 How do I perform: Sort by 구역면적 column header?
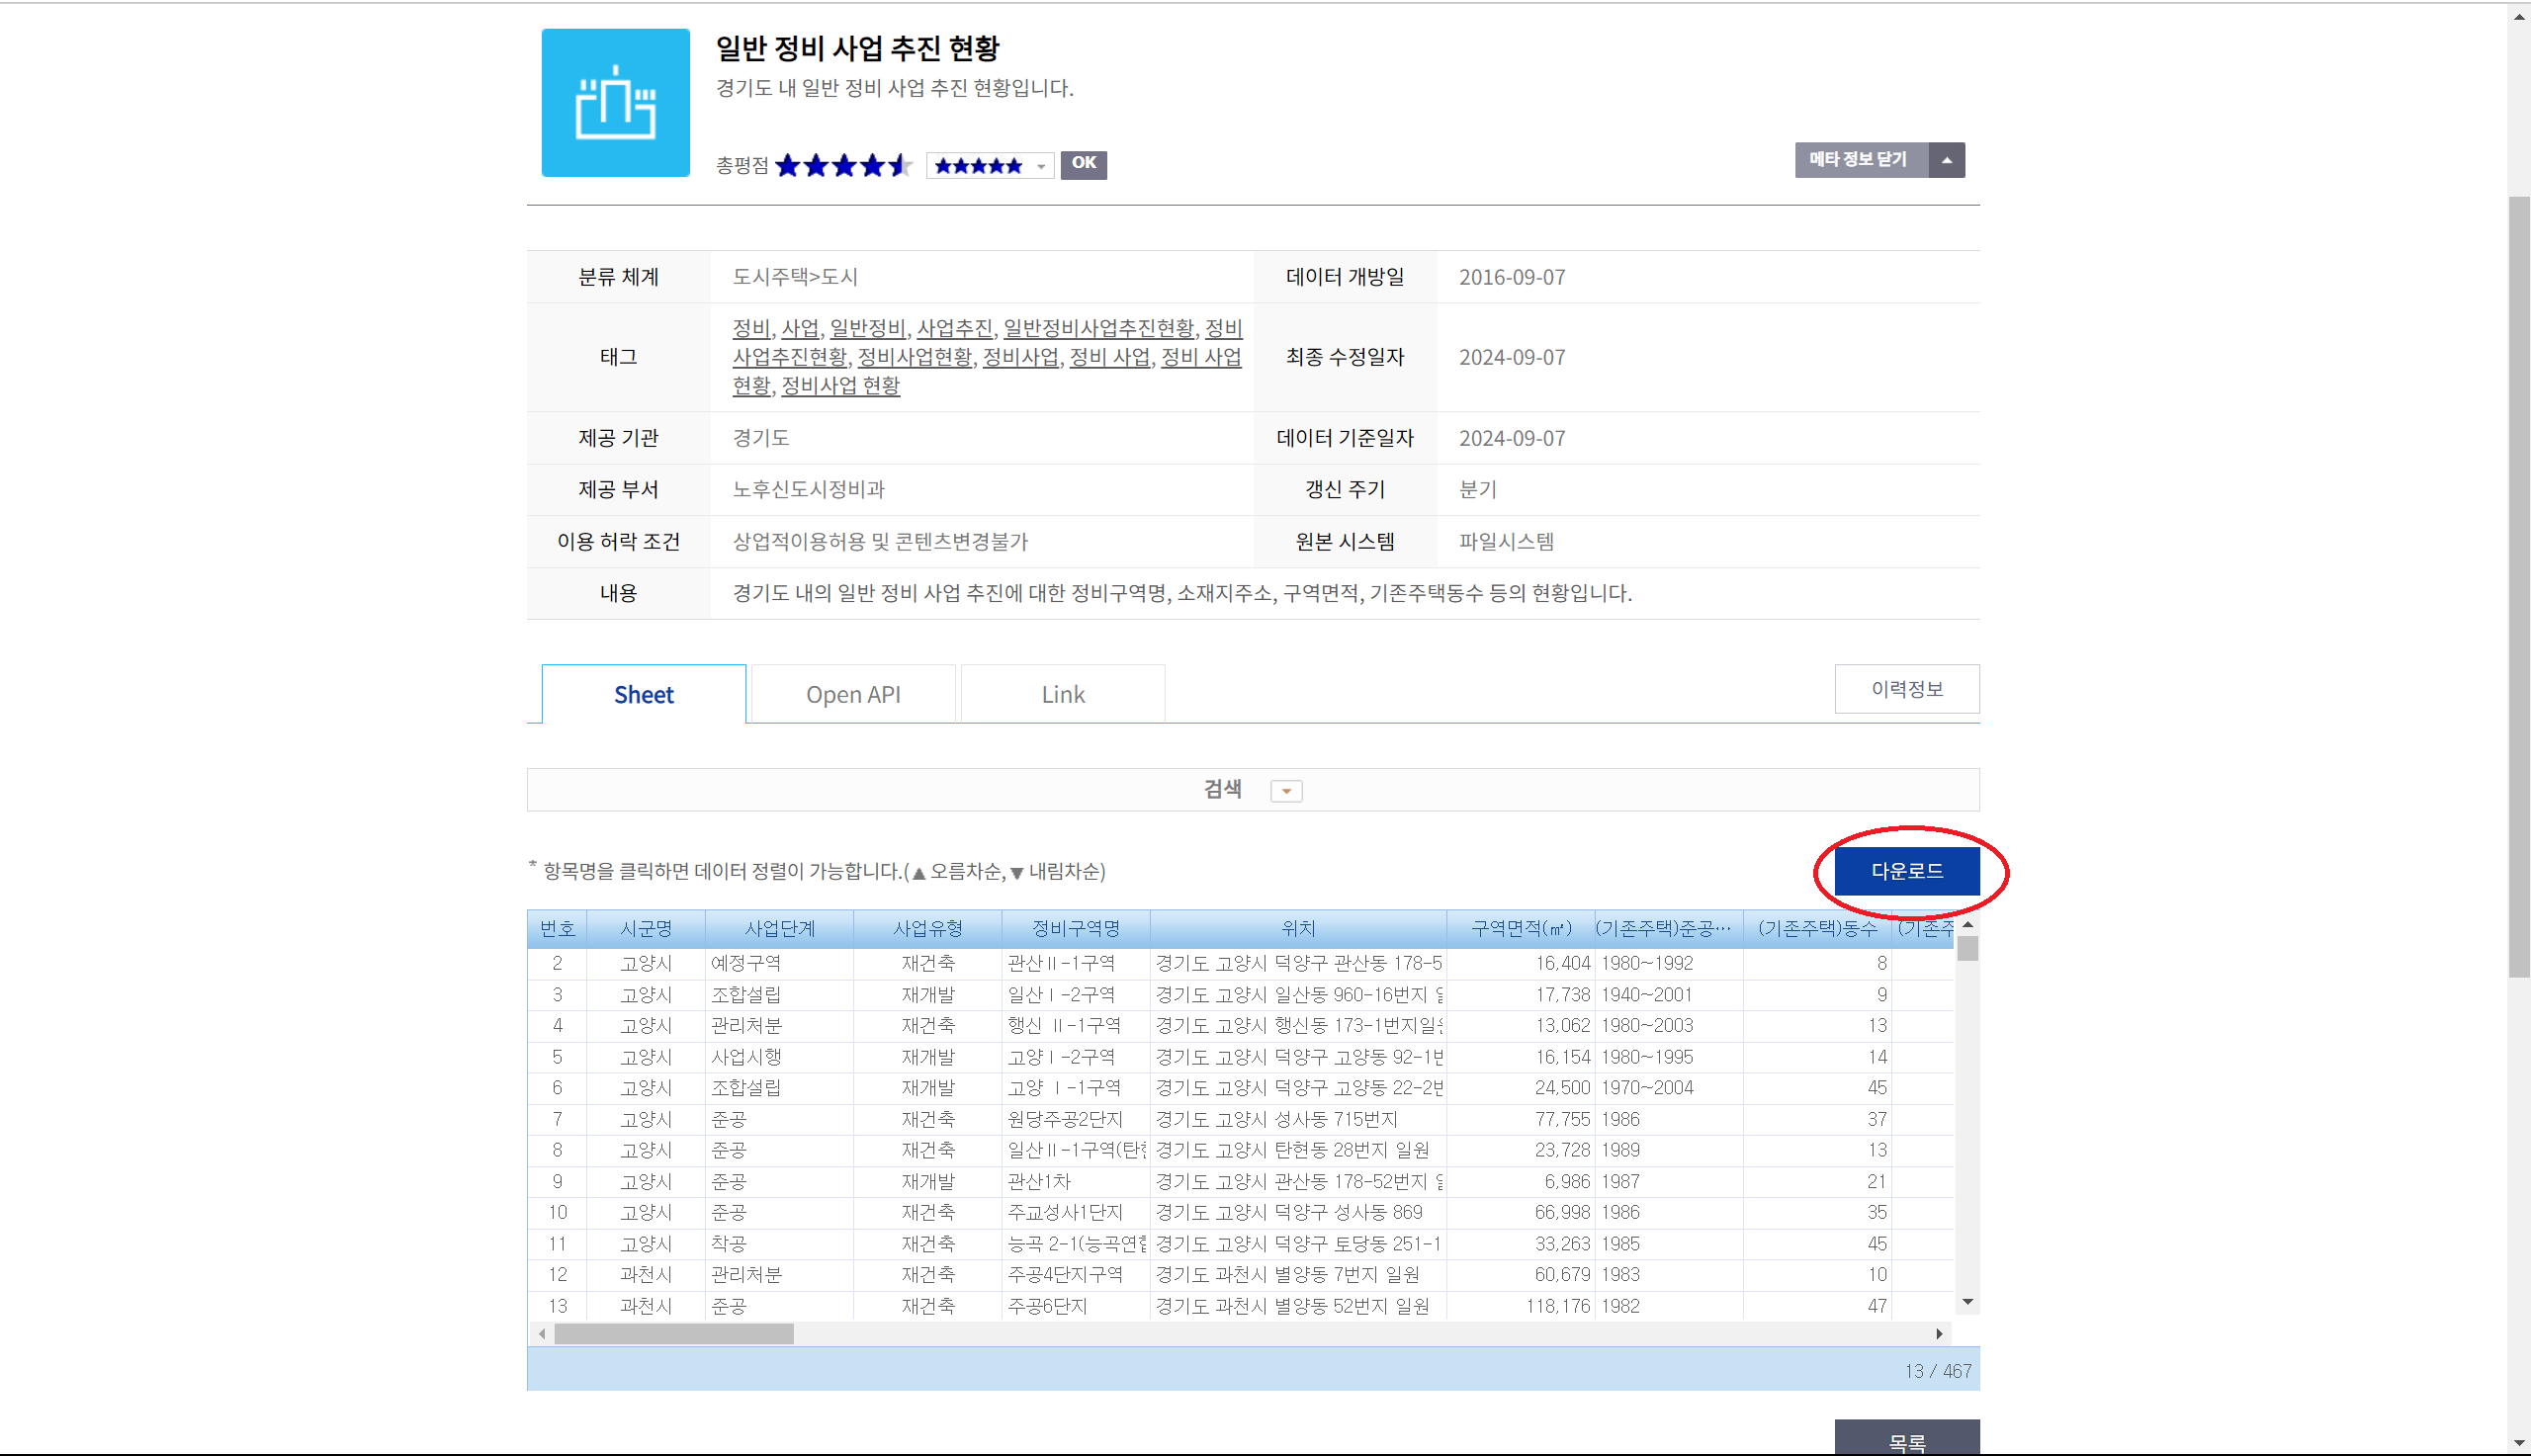pos(1520,928)
